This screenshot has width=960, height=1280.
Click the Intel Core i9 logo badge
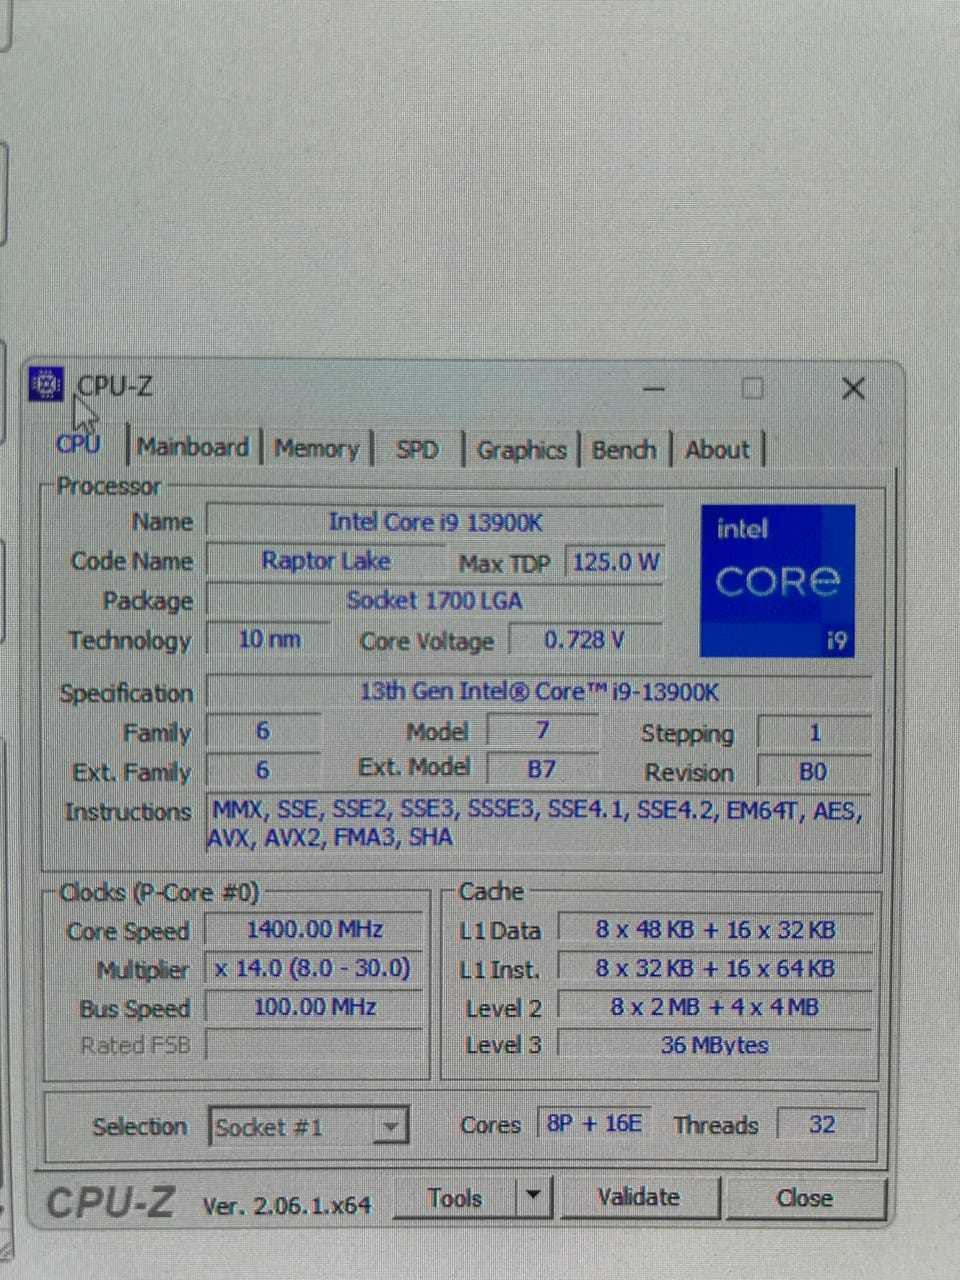(778, 581)
